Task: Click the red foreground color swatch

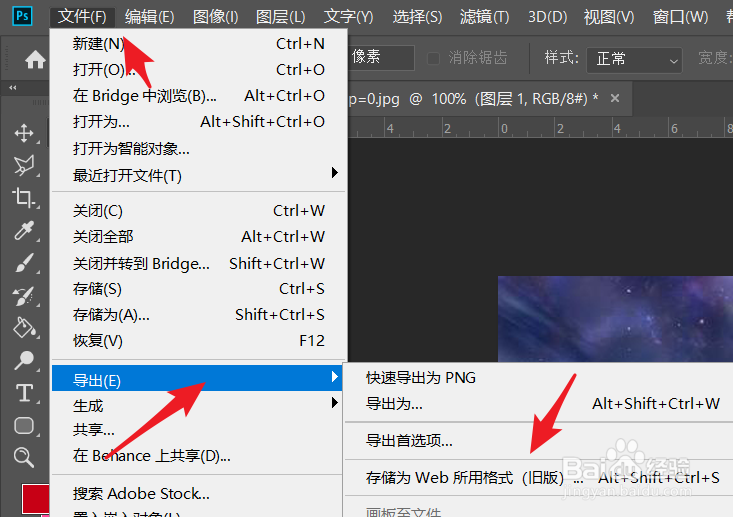Action: point(35,498)
